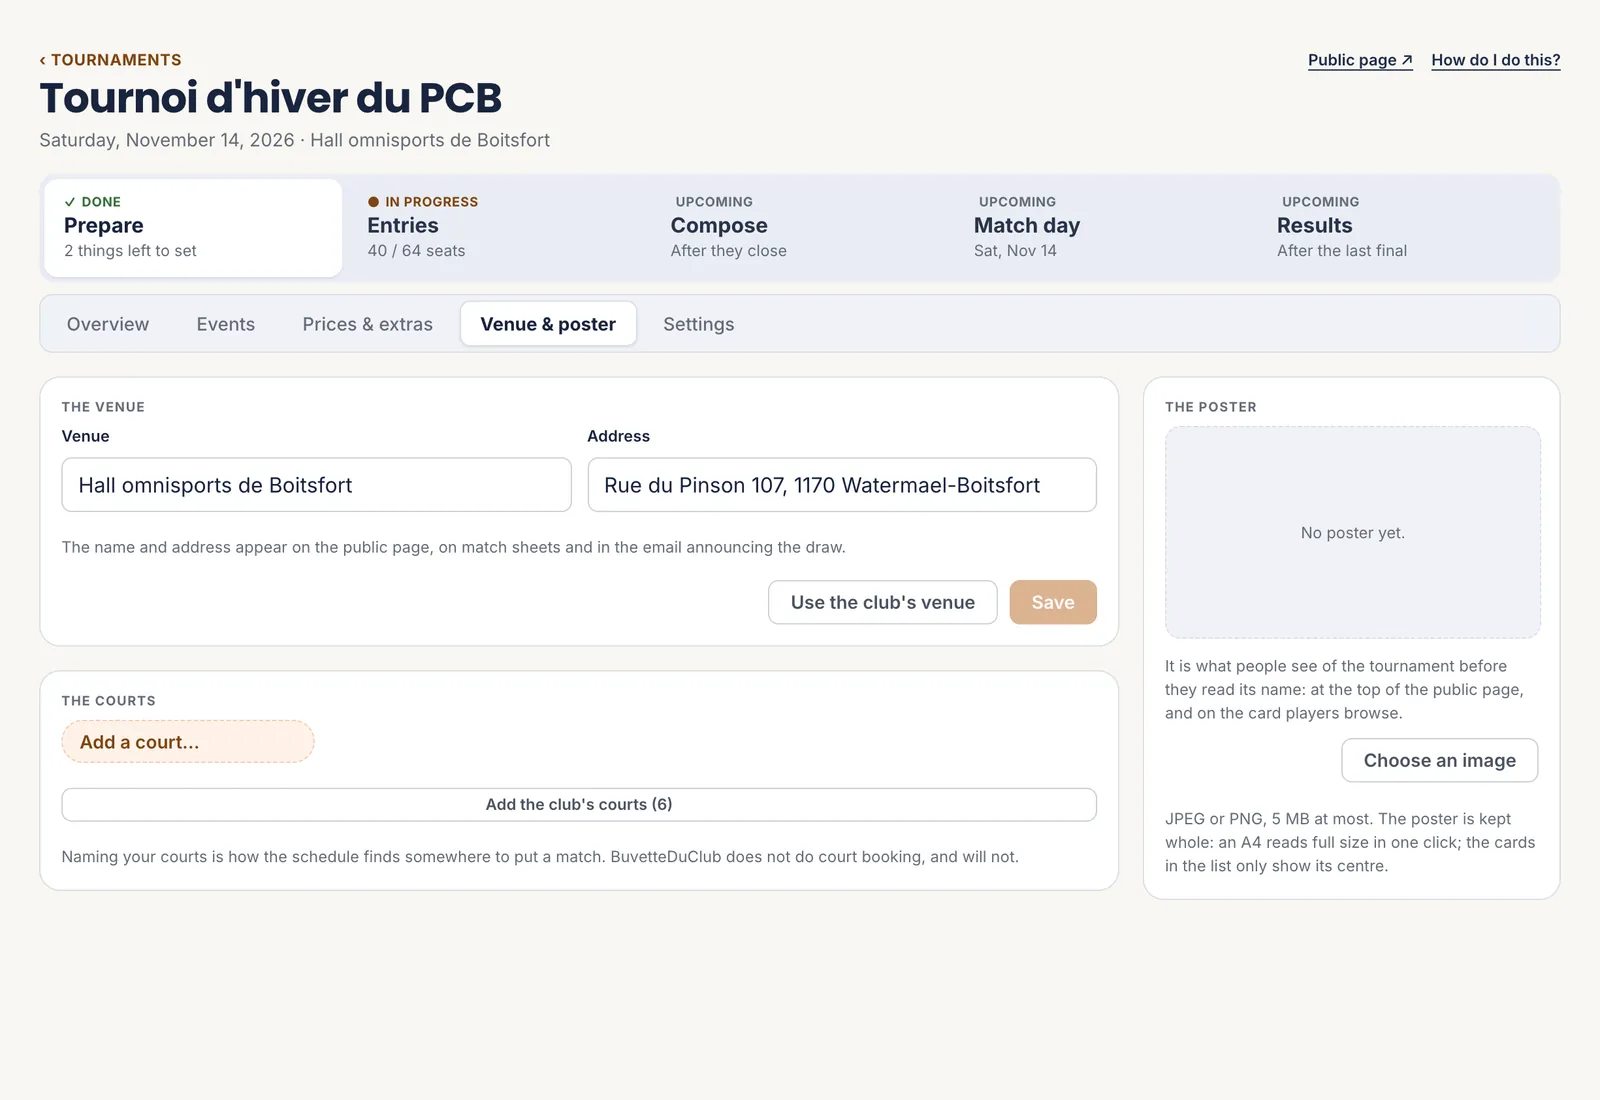Select the Prepare stage card
This screenshot has height=1100, width=1600.
(193, 228)
